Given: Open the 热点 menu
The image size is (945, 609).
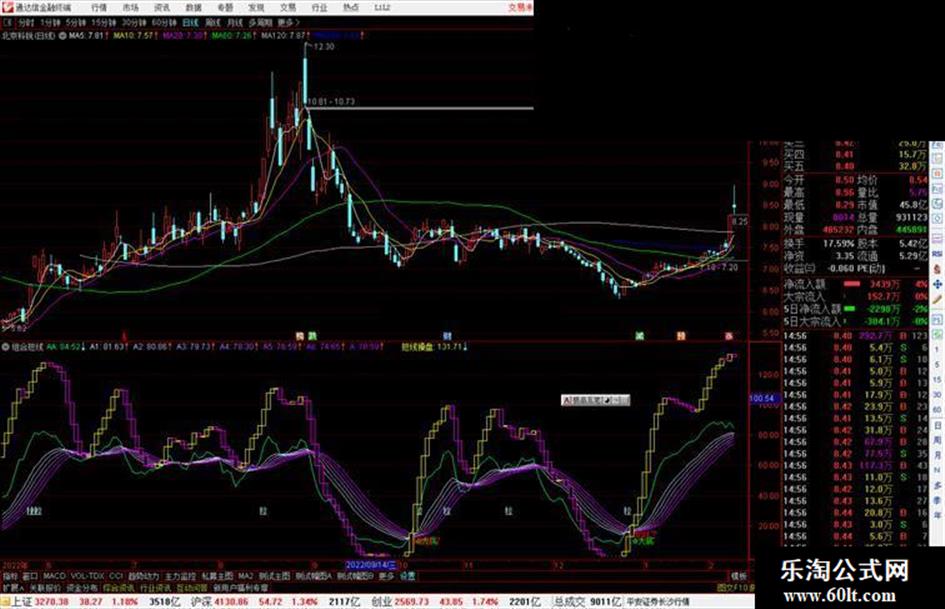Looking at the screenshot, I should click(x=350, y=8).
